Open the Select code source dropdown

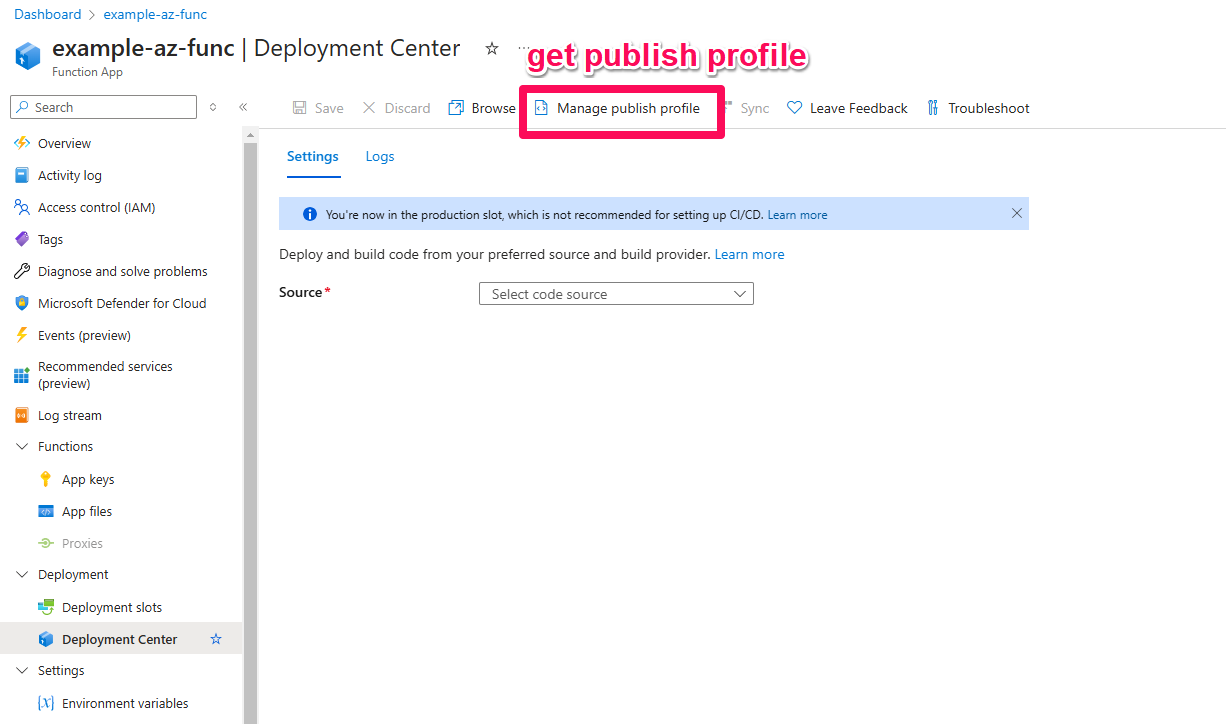(x=616, y=294)
